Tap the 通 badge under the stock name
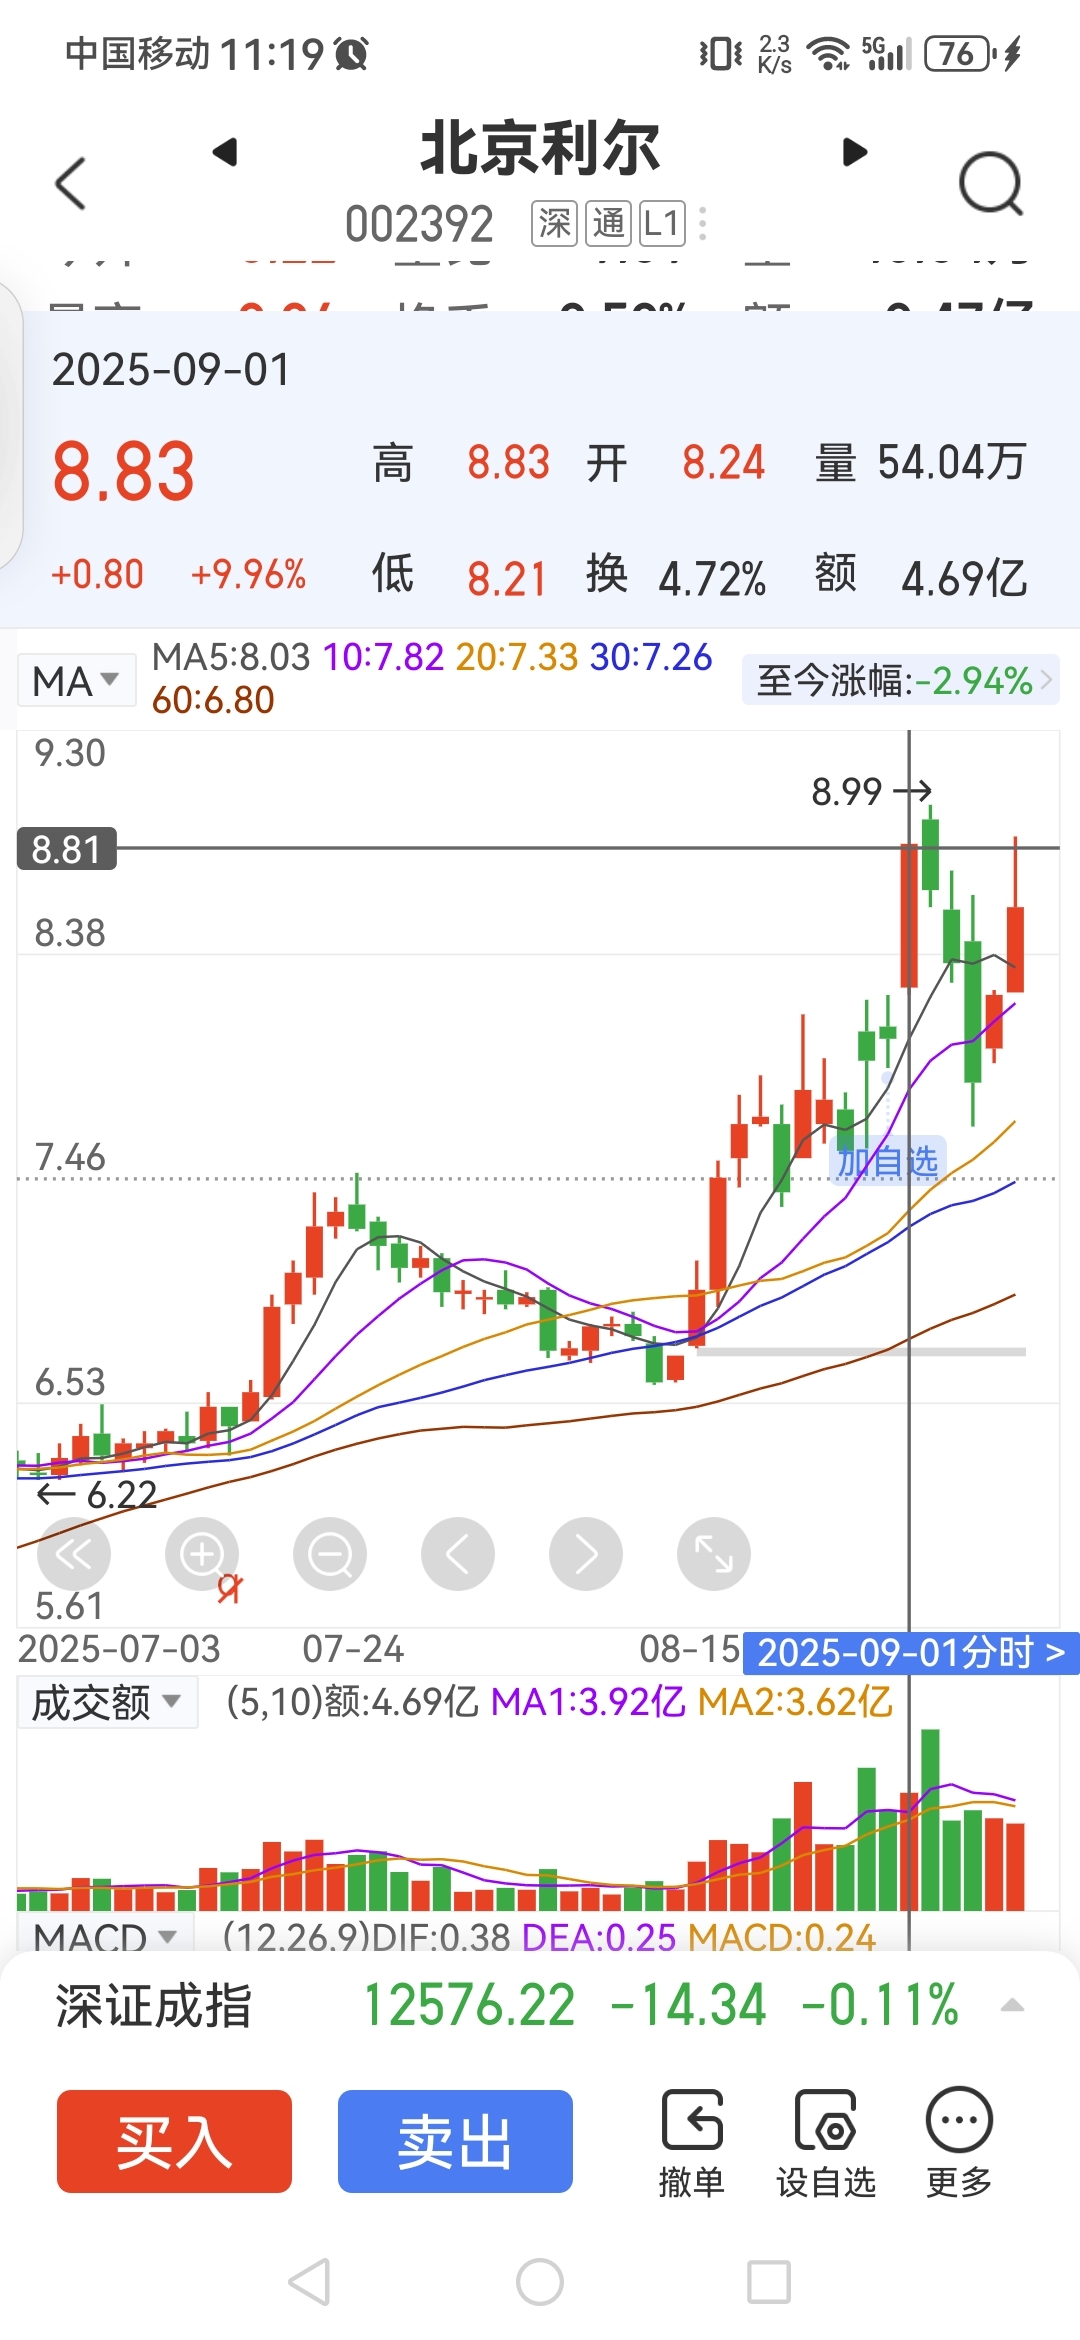The height and width of the screenshot is (2340, 1080). point(608,224)
